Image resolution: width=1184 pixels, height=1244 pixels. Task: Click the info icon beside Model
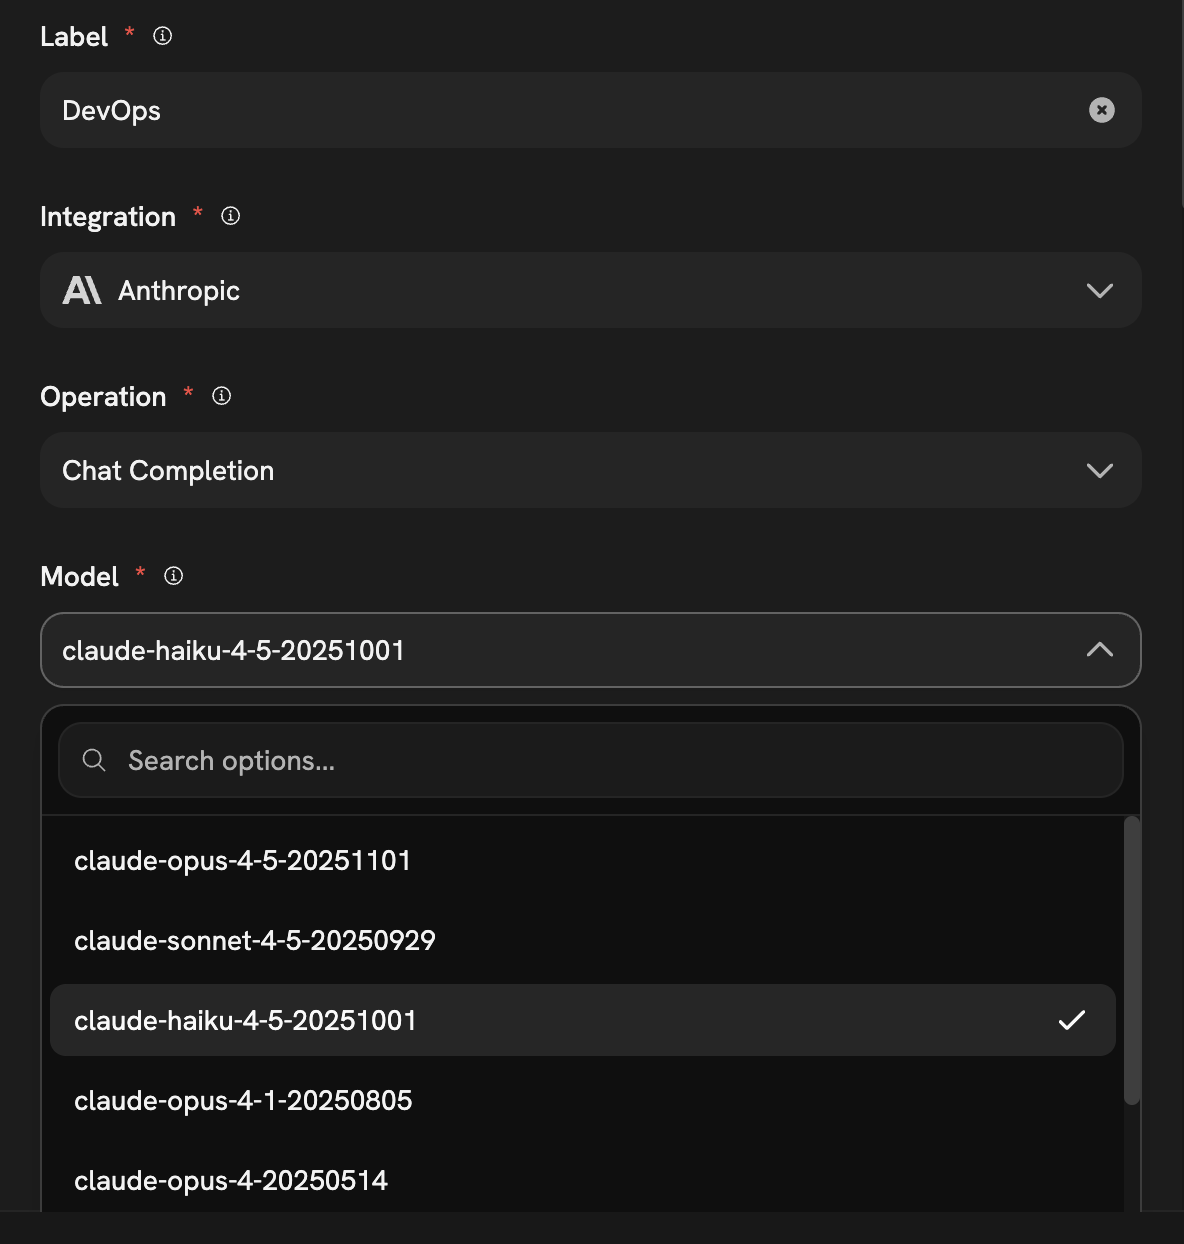coord(174,576)
